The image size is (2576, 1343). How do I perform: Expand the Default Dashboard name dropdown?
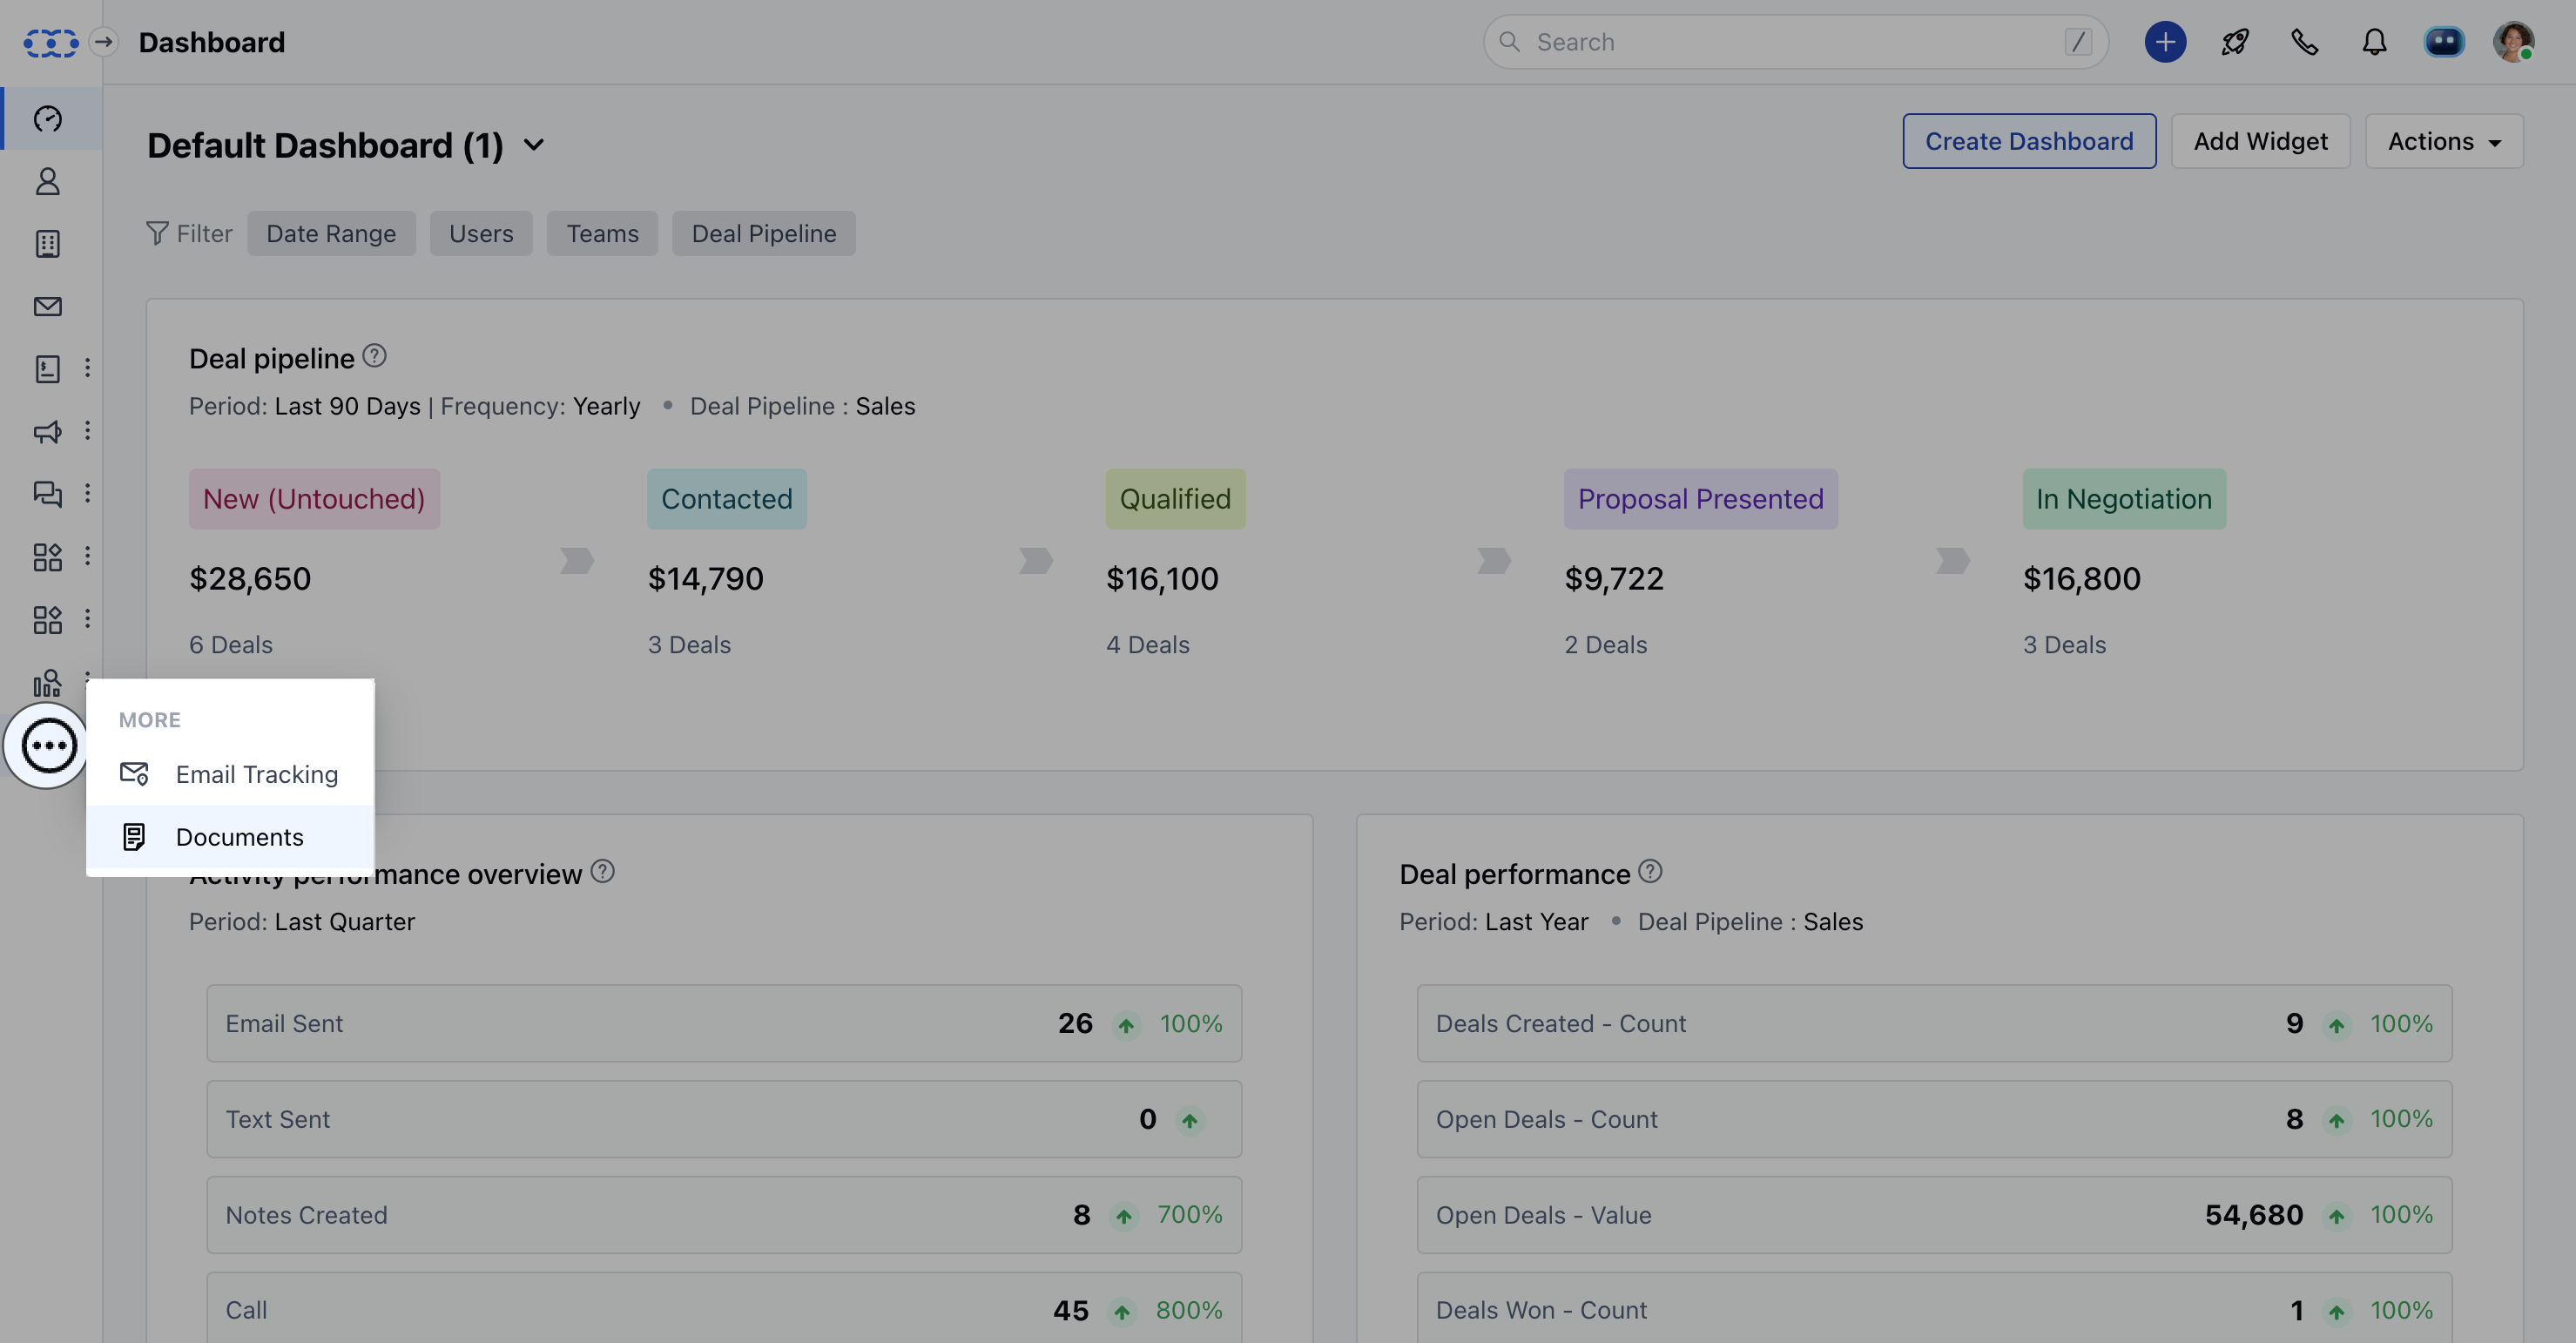coord(533,145)
